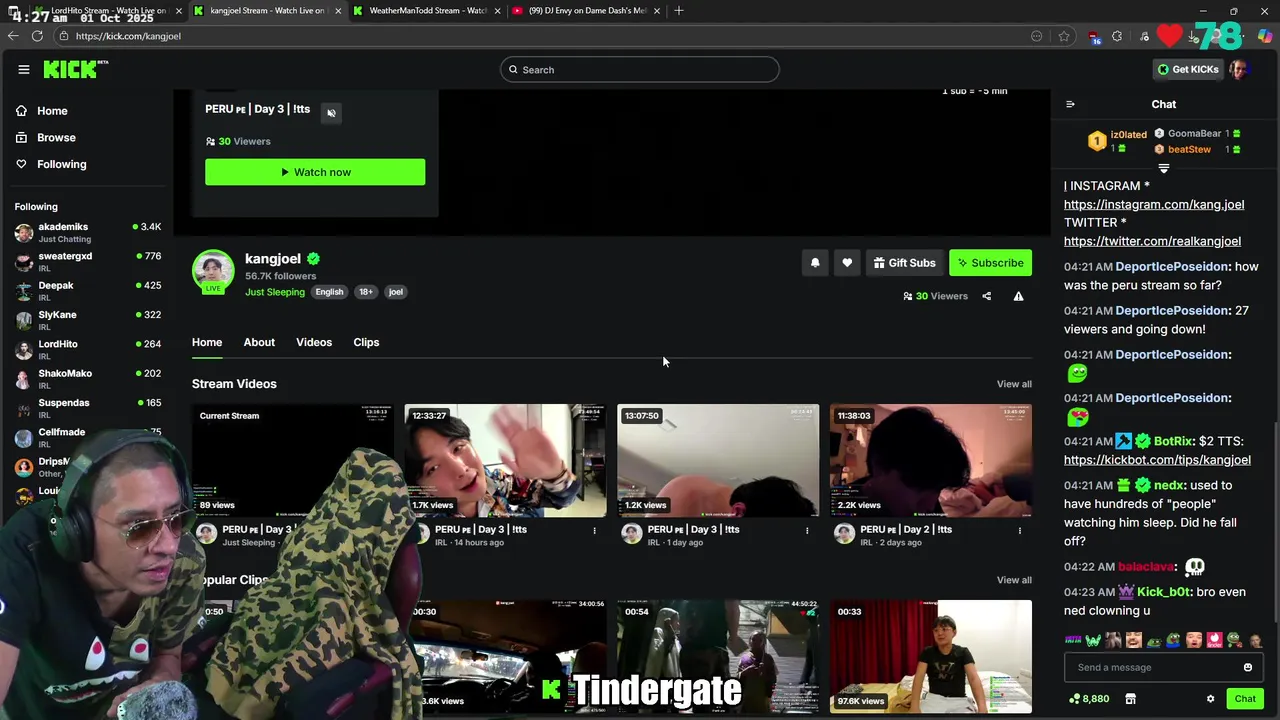The height and width of the screenshot is (720, 1280).
Task: Follow kangjoel with the heart button
Action: [847, 263]
